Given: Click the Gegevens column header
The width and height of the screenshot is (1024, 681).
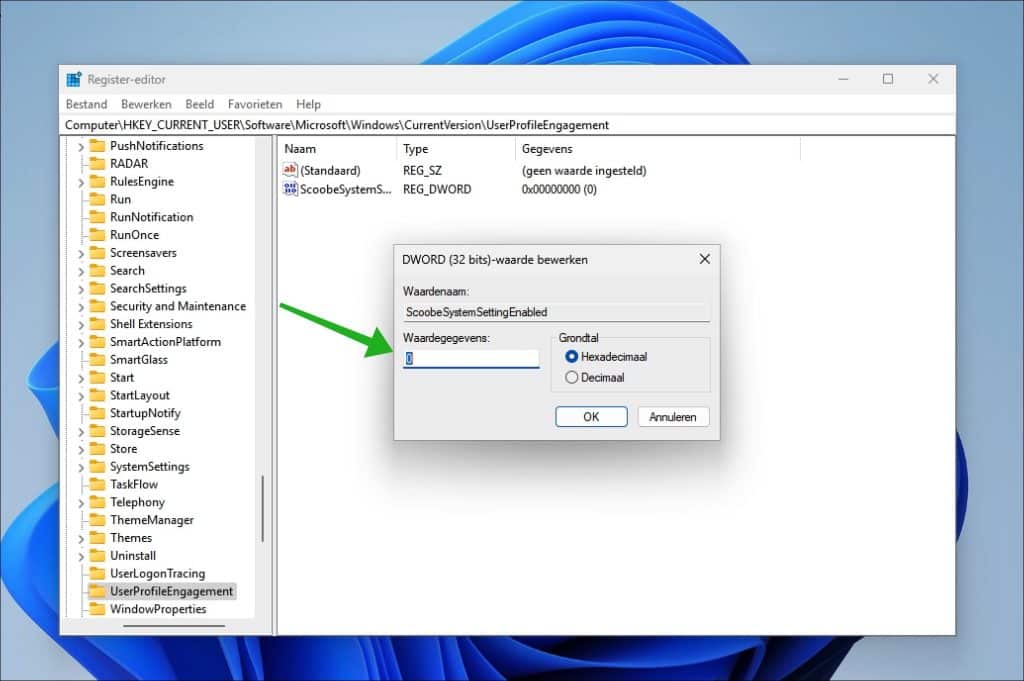Looking at the screenshot, I should click(x=658, y=149).
